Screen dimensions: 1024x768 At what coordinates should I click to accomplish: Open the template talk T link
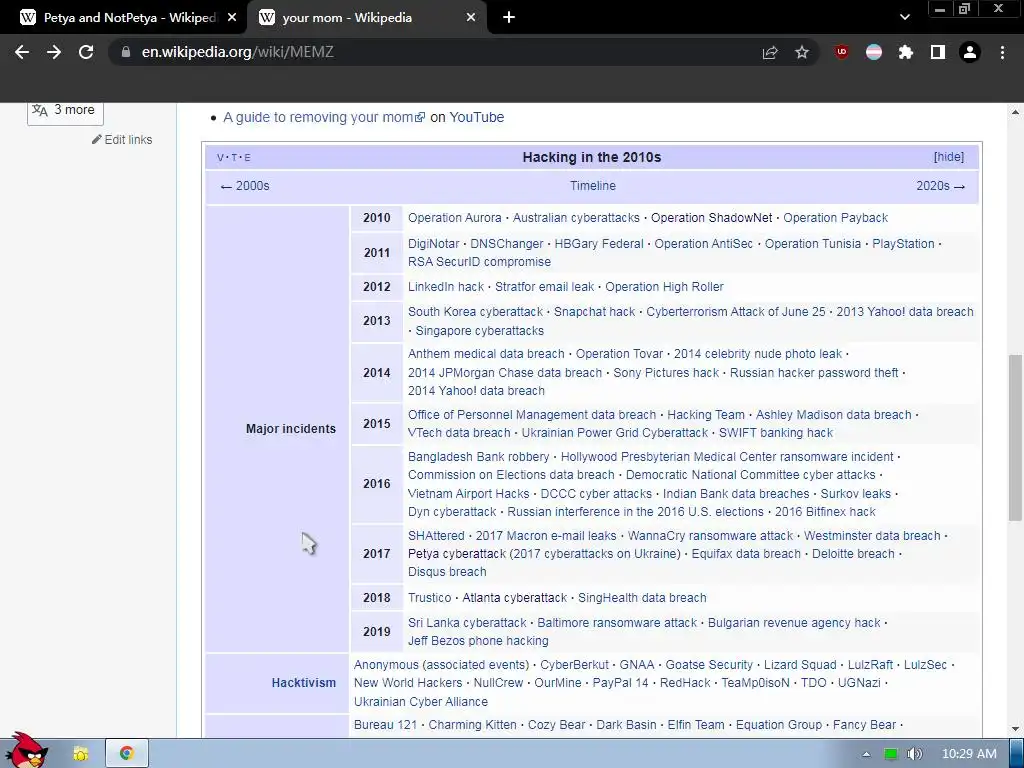(234, 158)
